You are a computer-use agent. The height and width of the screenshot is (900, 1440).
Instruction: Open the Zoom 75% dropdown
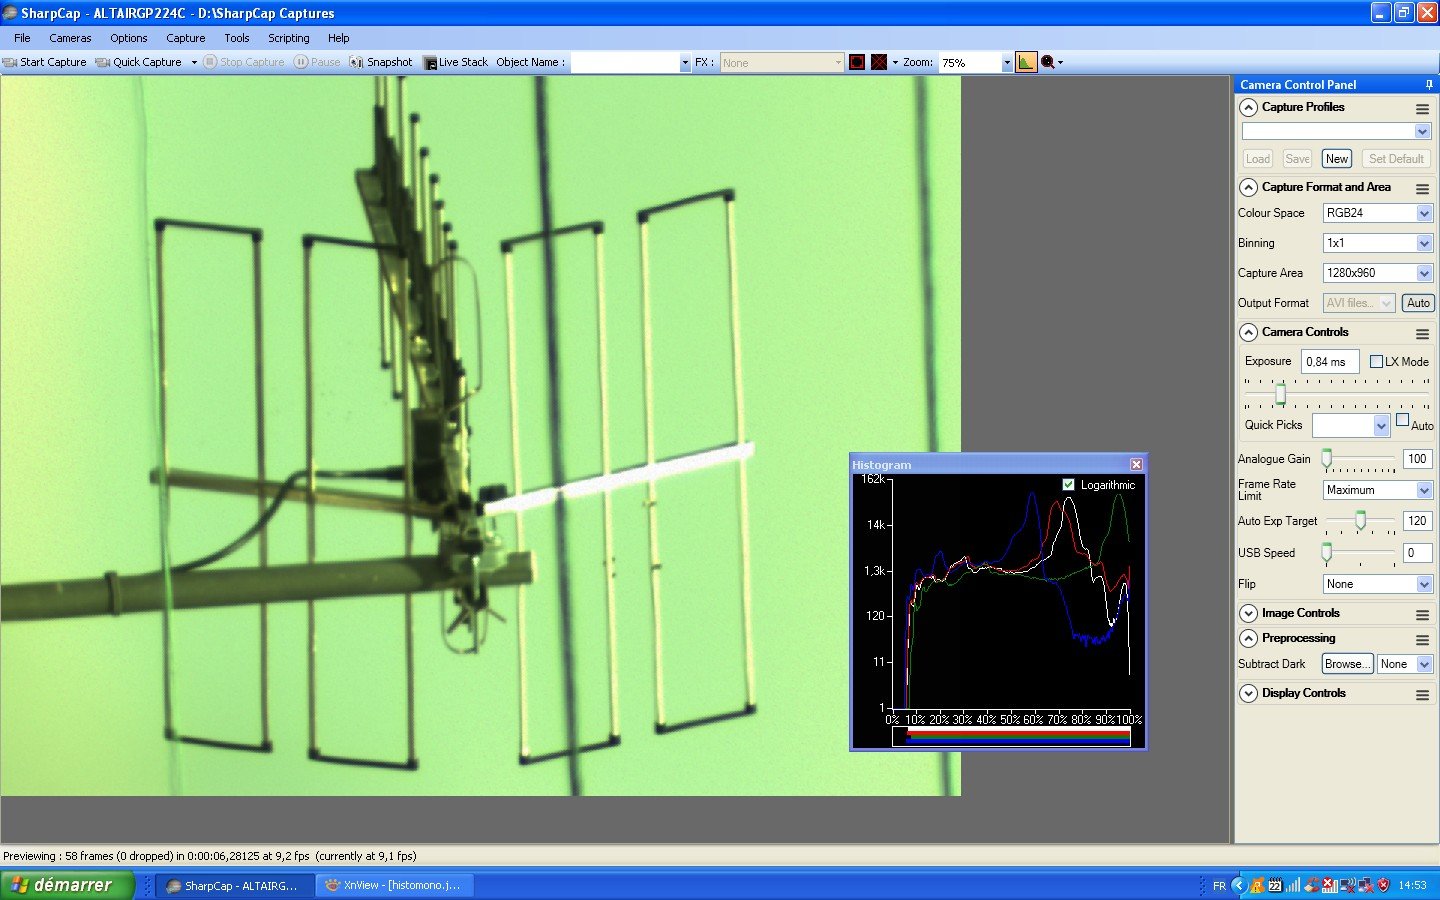pyautogui.click(x=1006, y=62)
